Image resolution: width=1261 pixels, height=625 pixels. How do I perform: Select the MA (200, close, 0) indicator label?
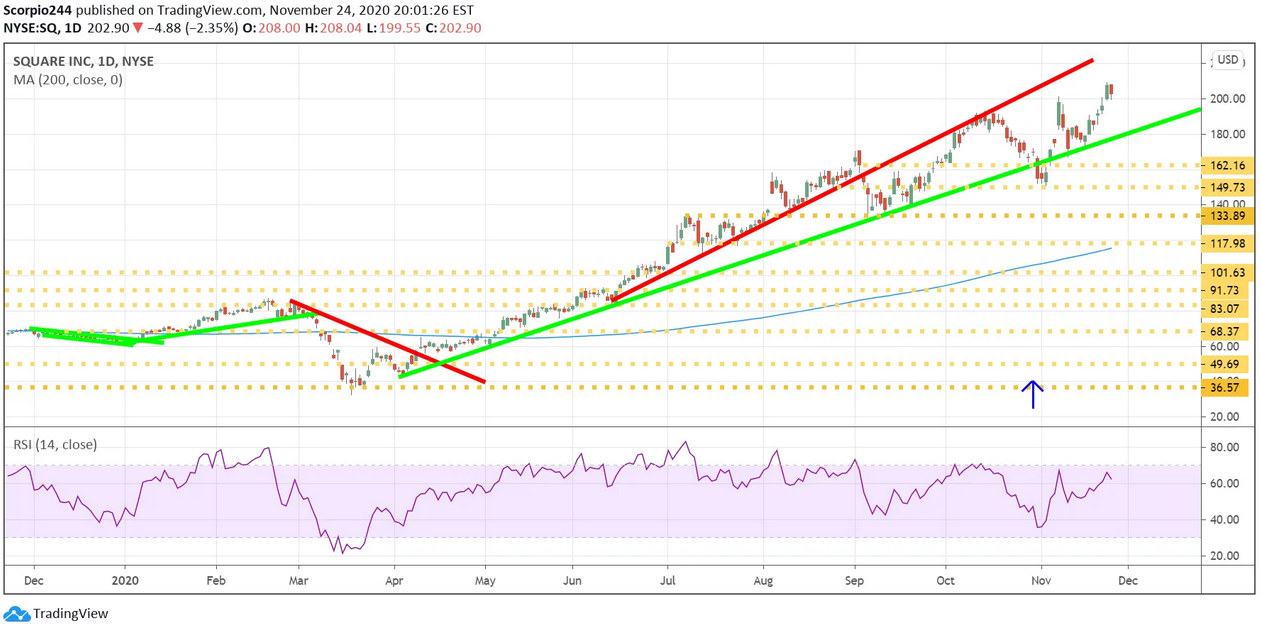[68, 80]
